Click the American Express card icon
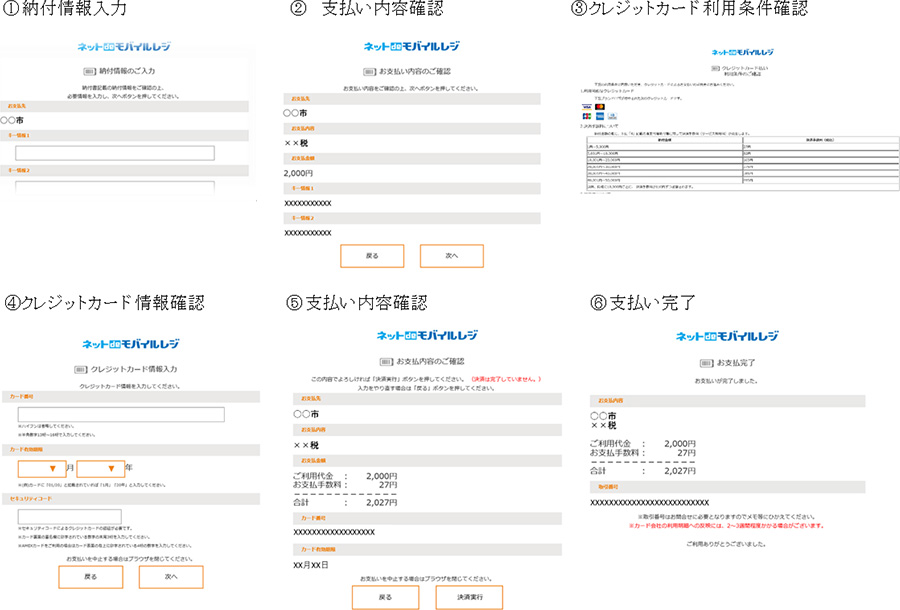This screenshot has width=900, height=610. pyautogui.click(x=600, y=116)
